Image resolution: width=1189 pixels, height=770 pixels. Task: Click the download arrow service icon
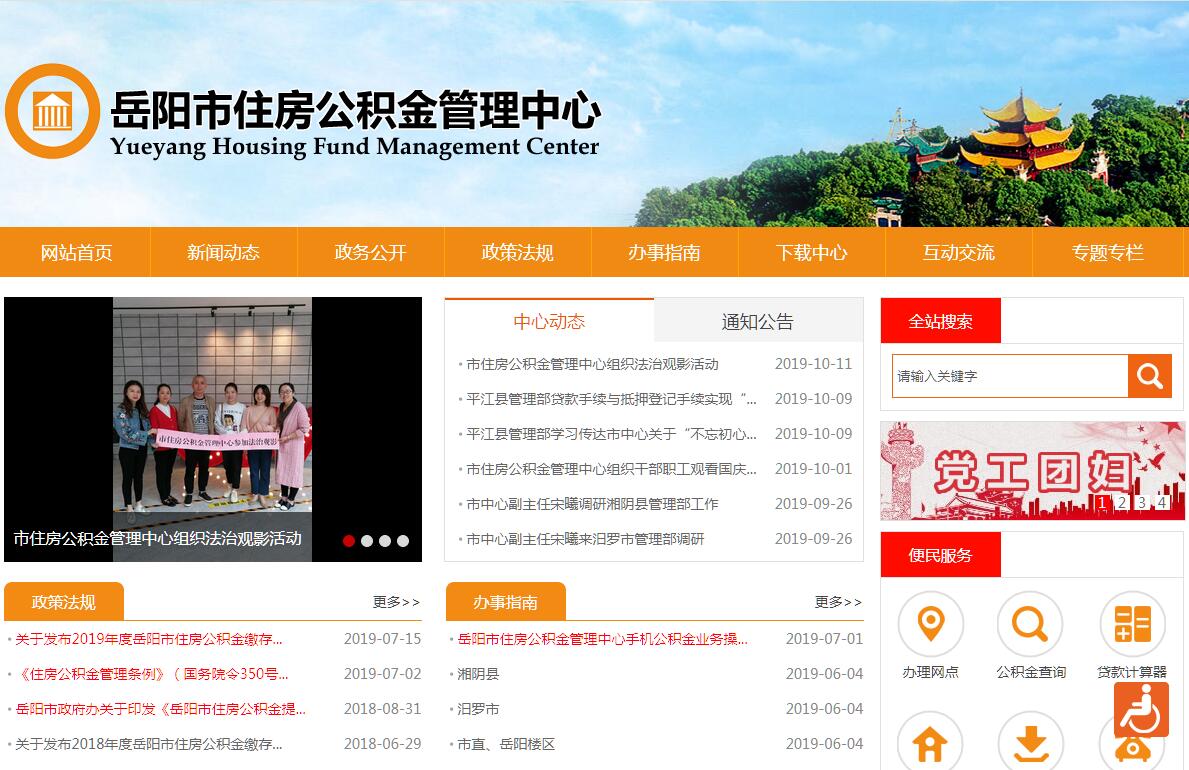(x=1030, y=743)
